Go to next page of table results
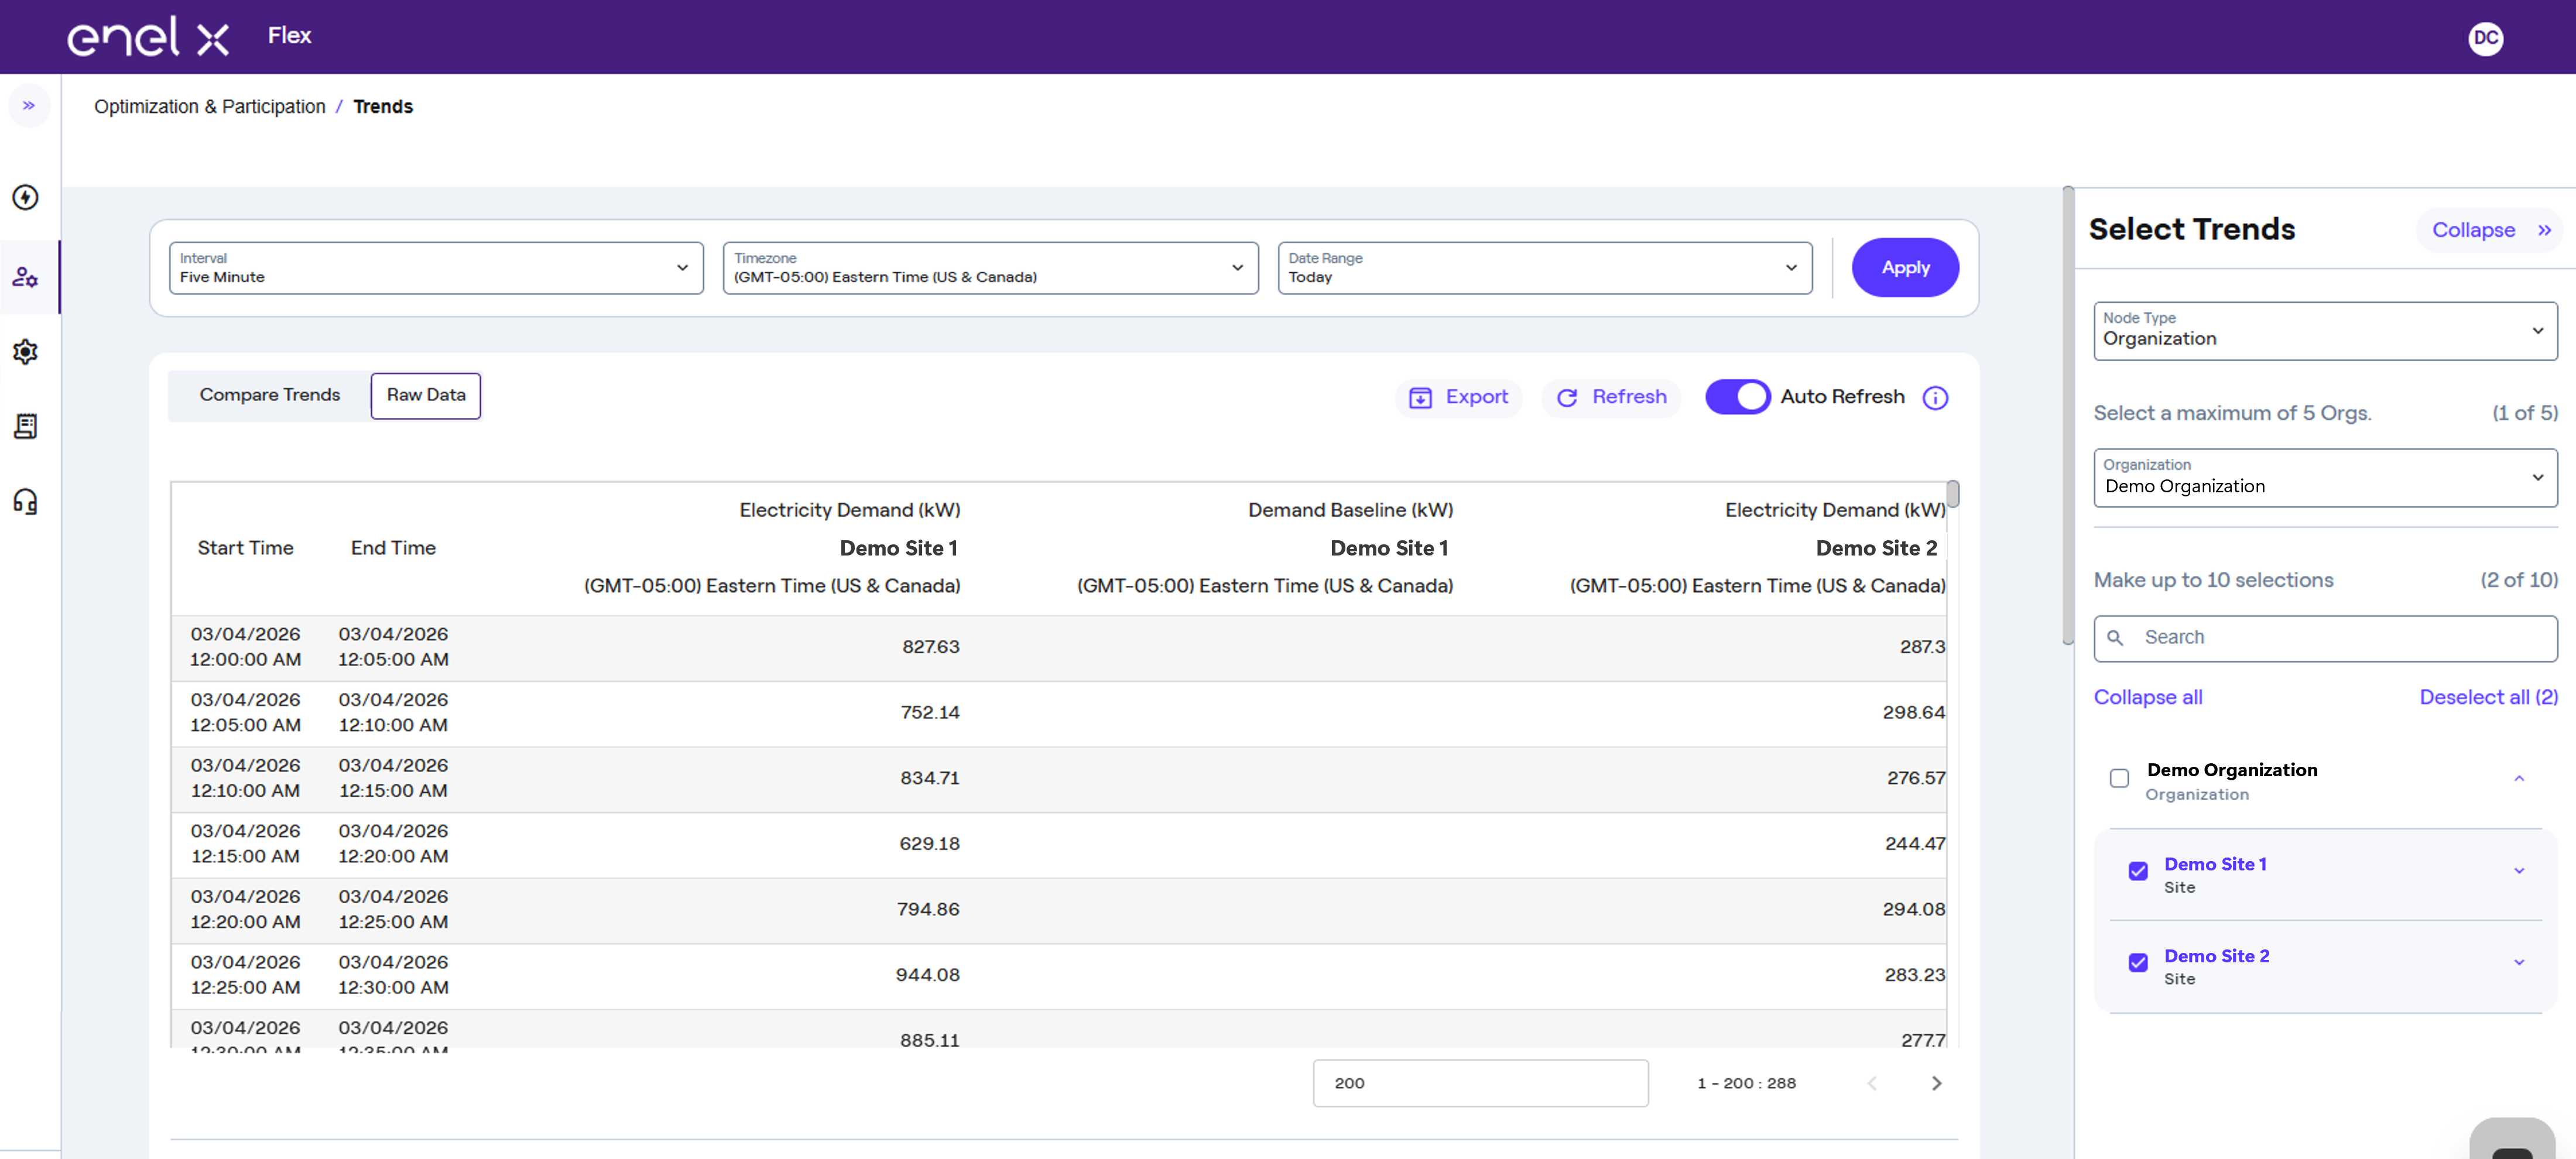 (1936, 1083)
